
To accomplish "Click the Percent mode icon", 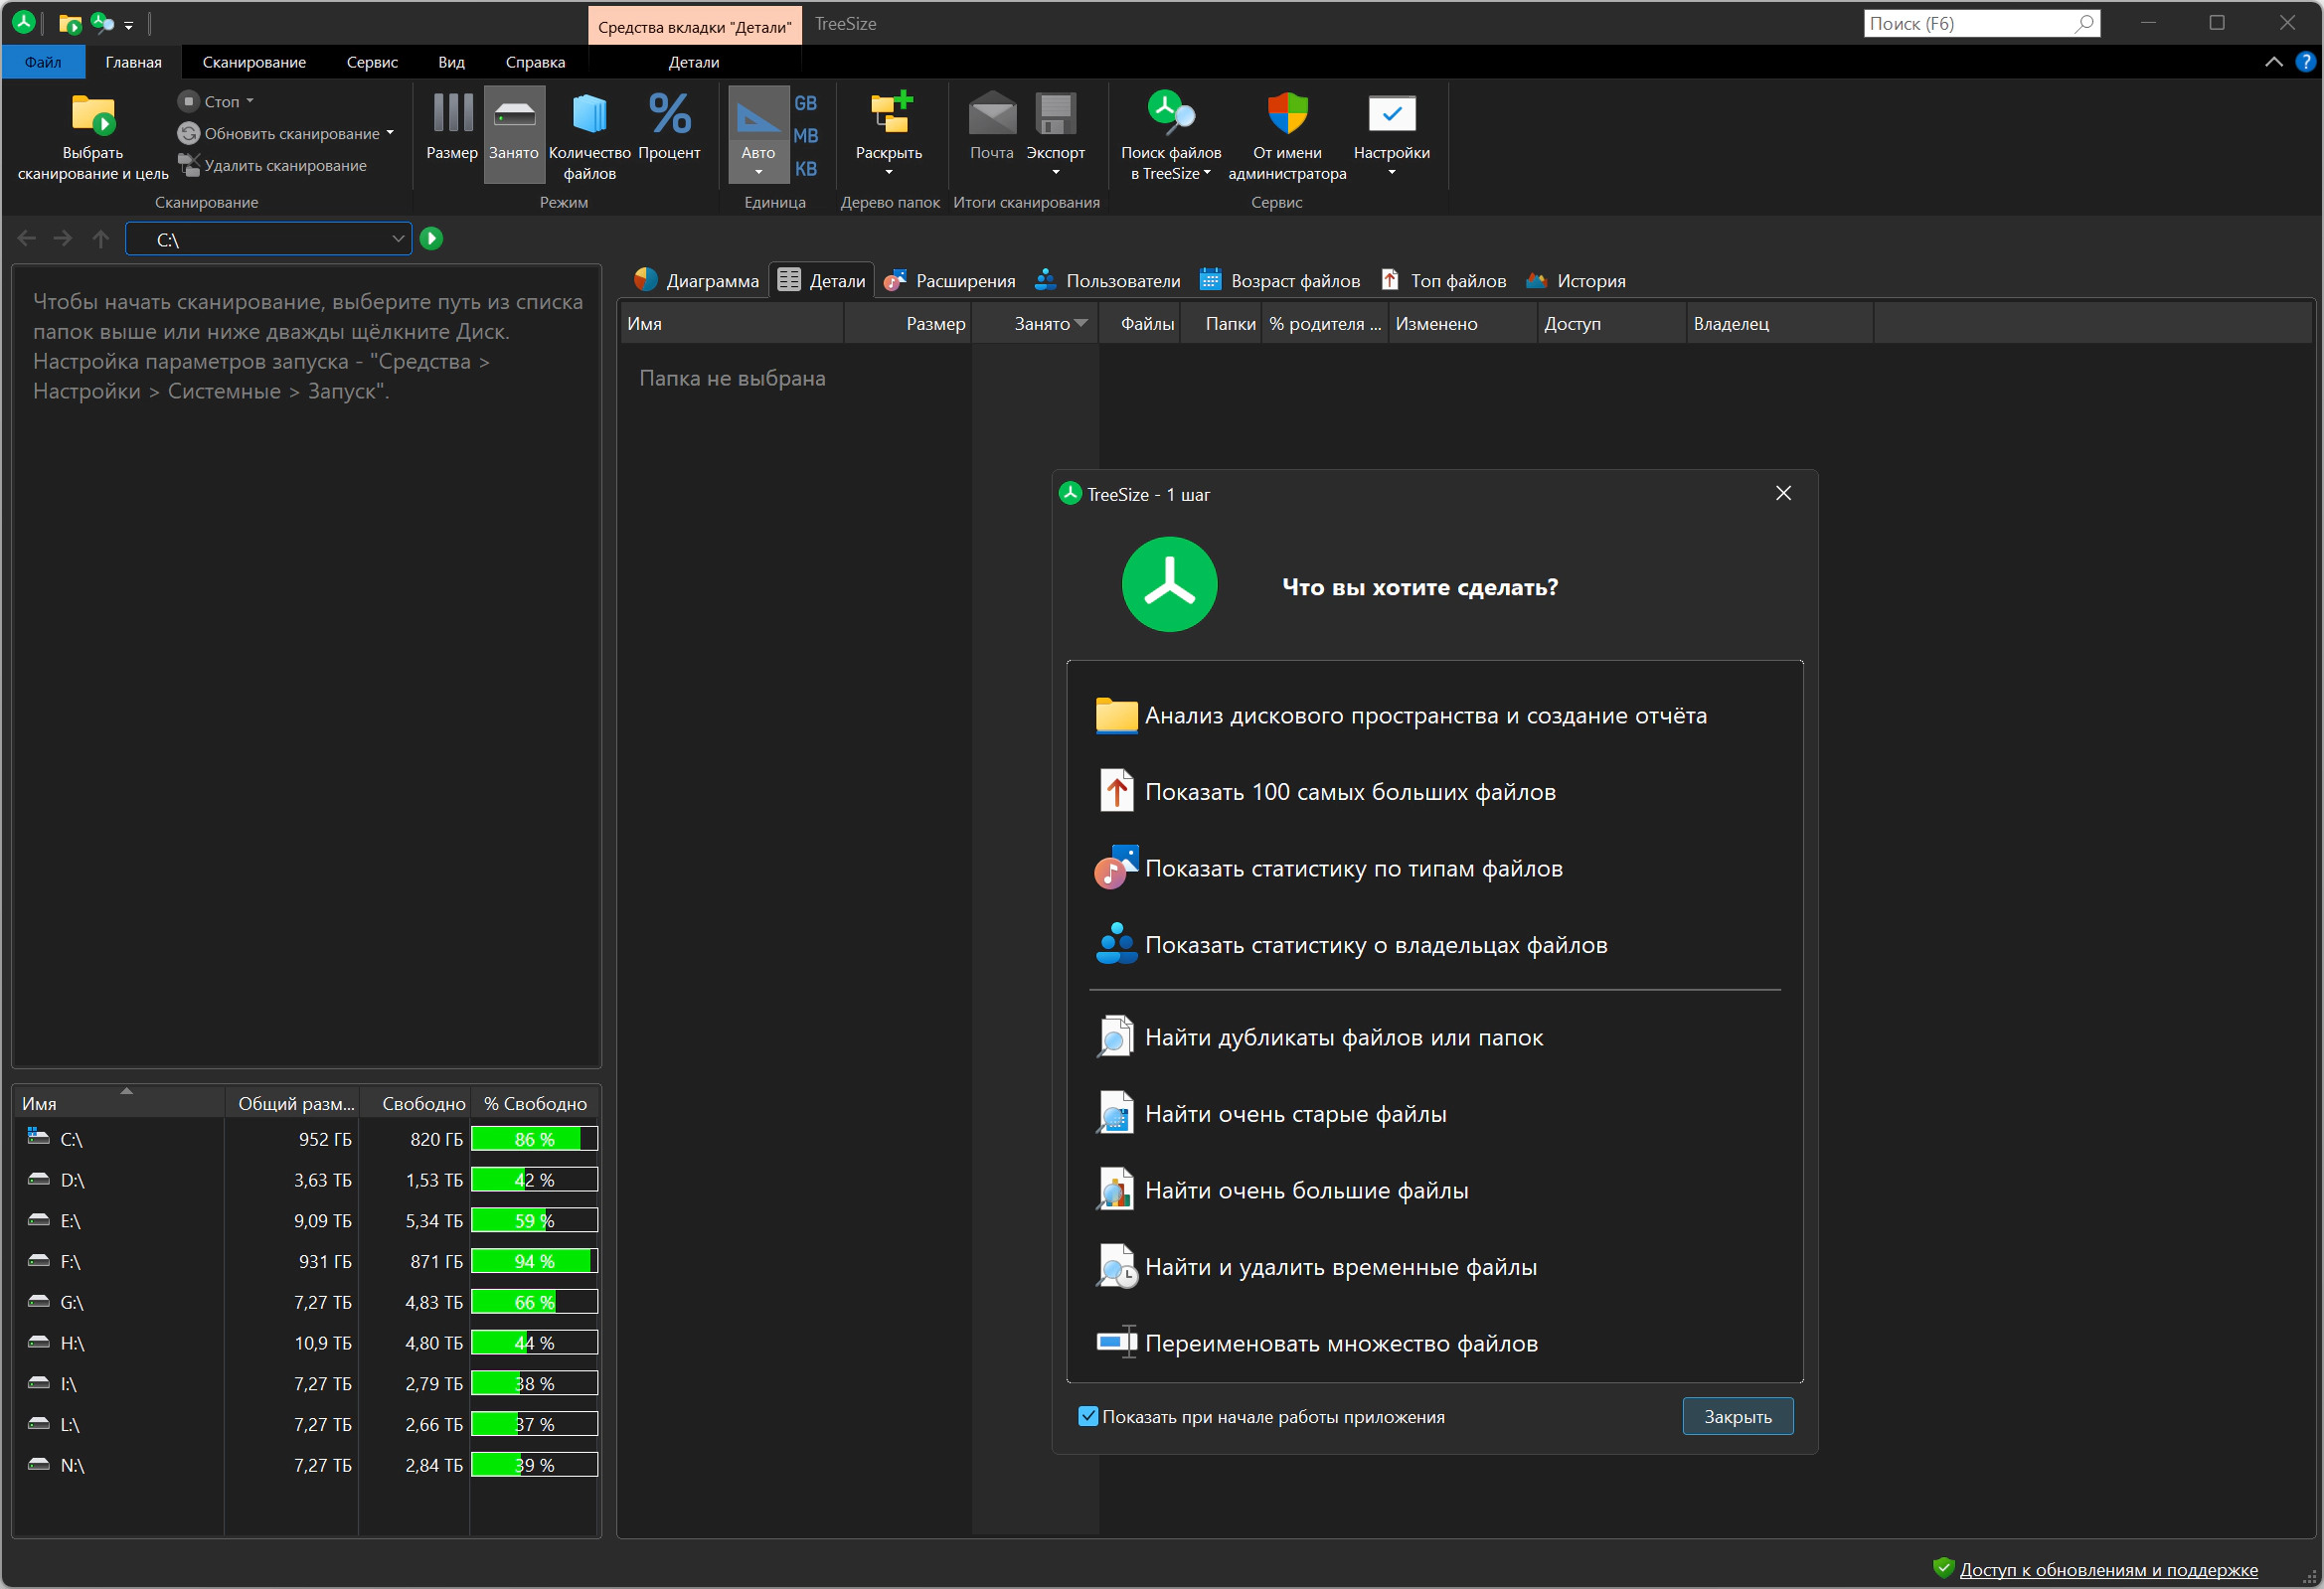I will (669, 115).
